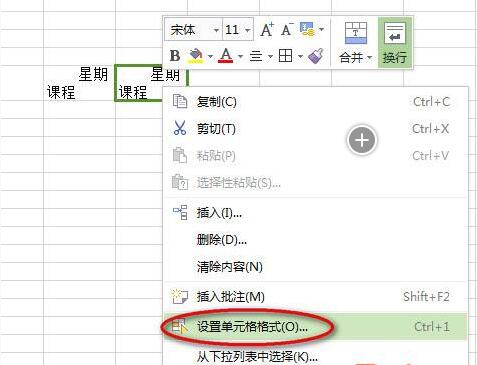Expand the alignment dropdown arrow
Image resolution: width=477 pixels, height=365 pixels.
click(x=270, y=56)
